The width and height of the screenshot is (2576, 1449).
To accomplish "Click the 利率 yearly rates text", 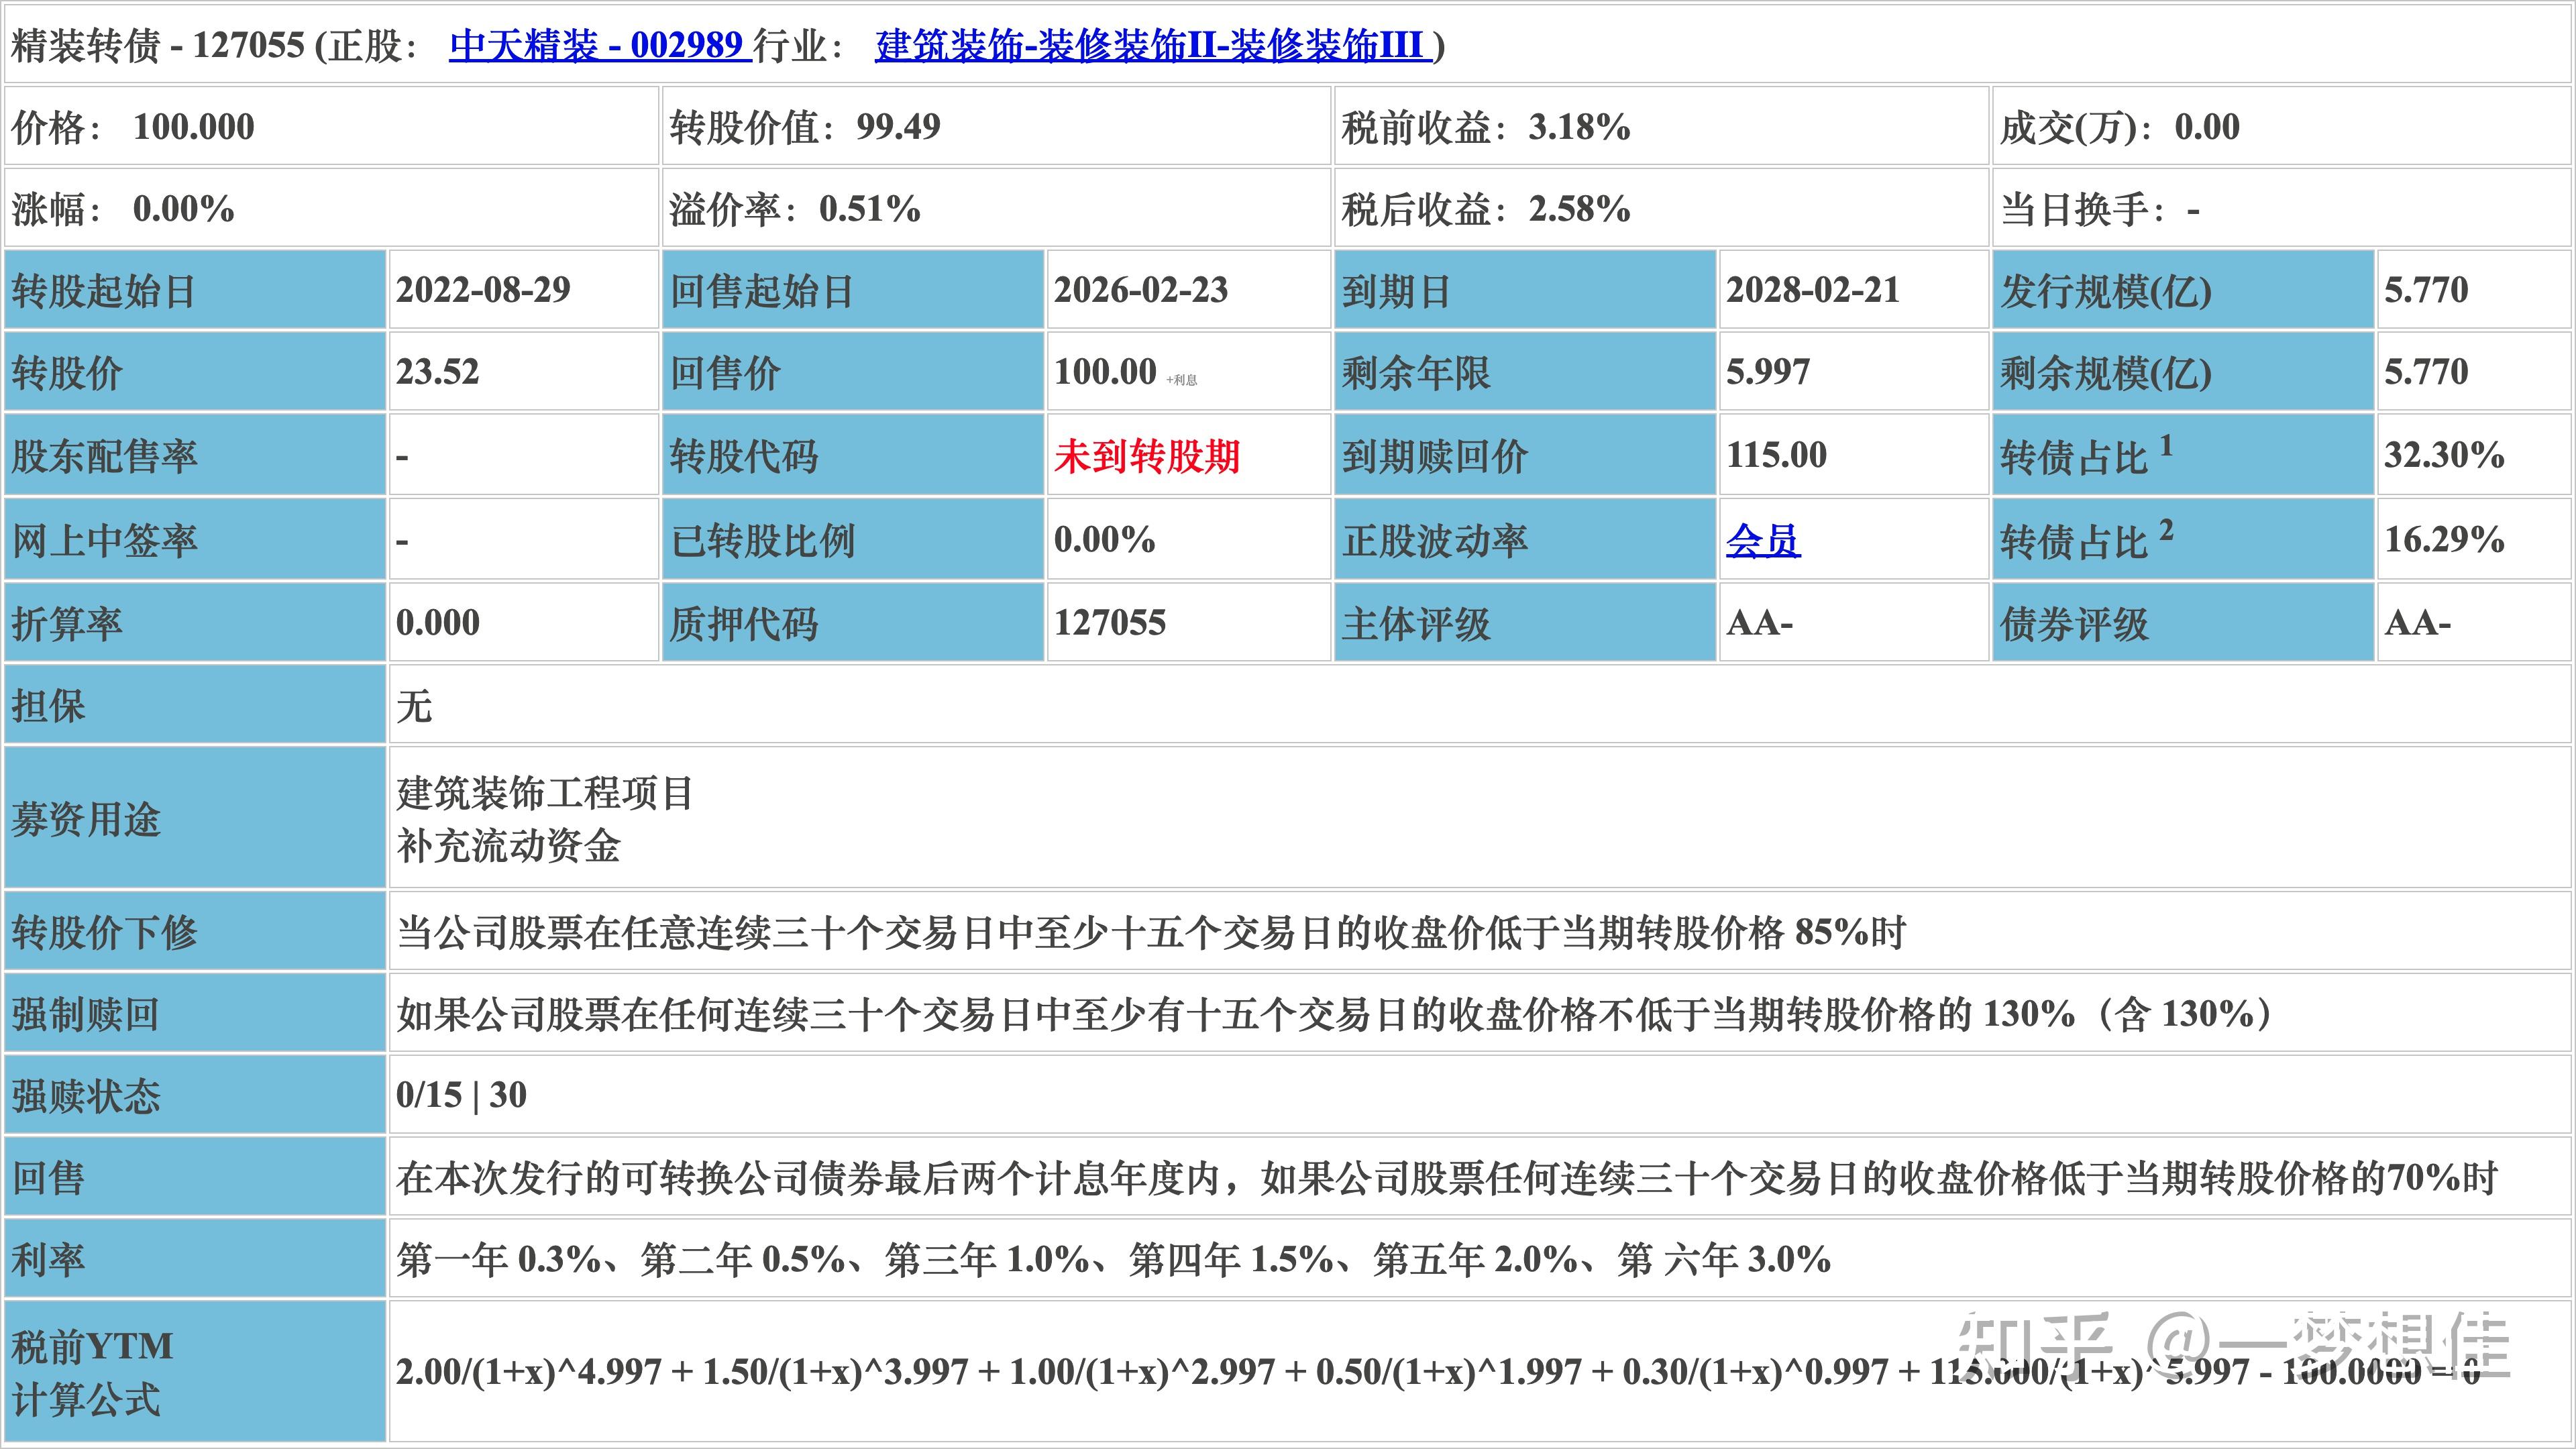I will [x=1113, y=1259].
